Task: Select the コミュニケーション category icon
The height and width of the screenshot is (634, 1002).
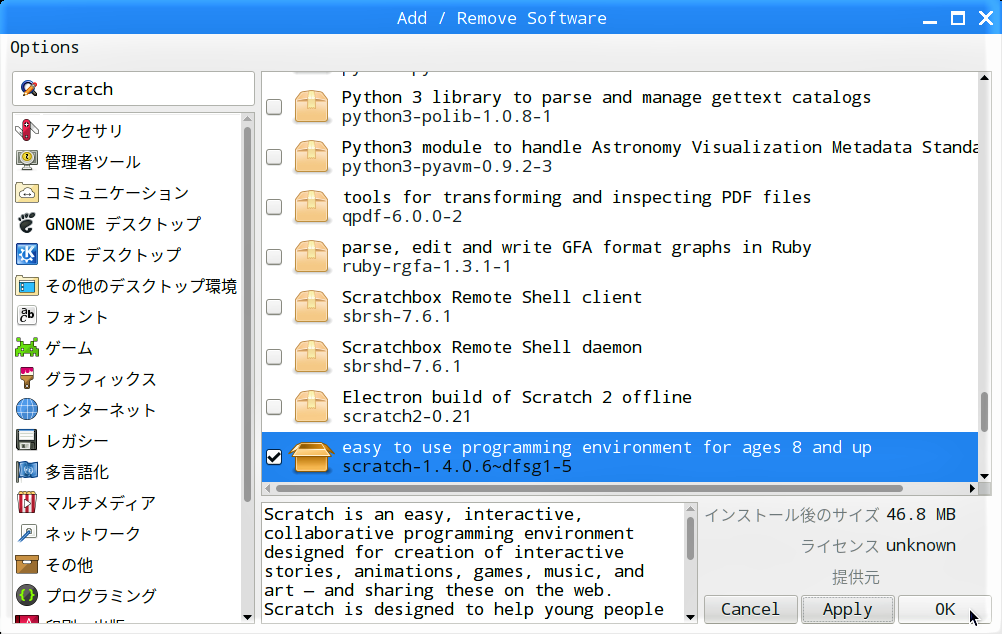Action: [x=27, y=192]
